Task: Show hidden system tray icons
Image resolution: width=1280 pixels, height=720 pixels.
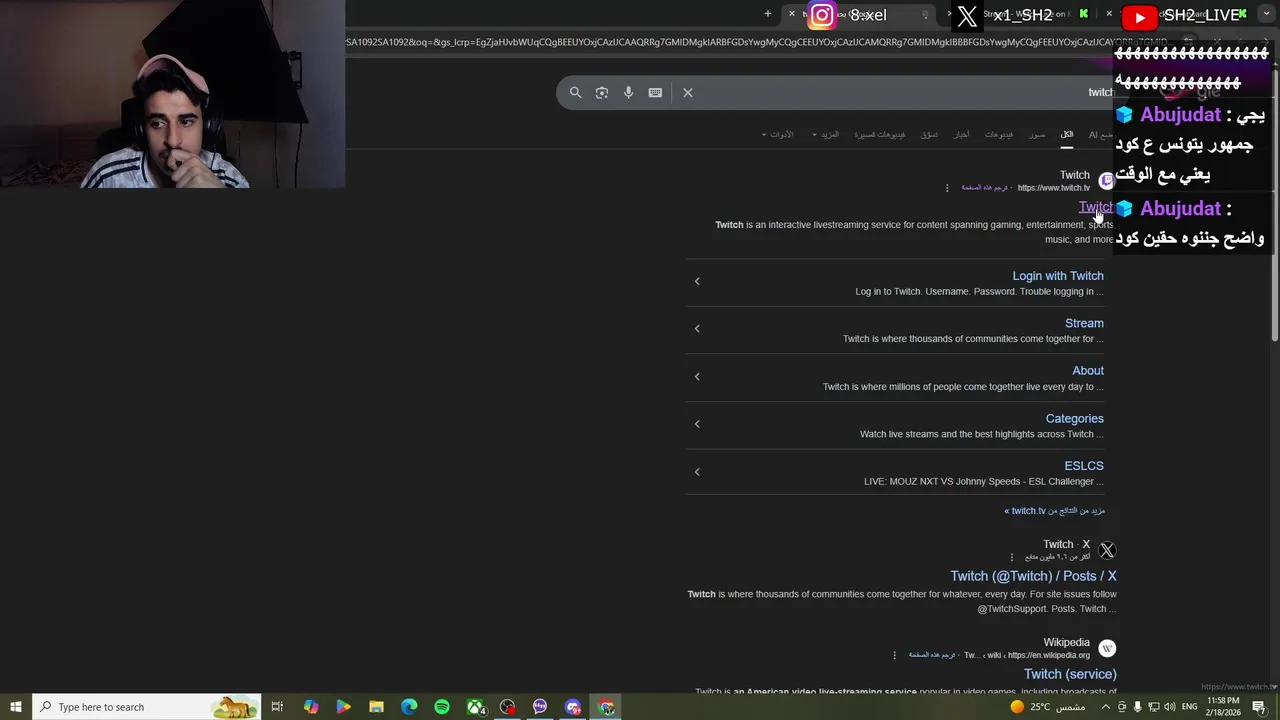Action: [x=1107, y=707]
